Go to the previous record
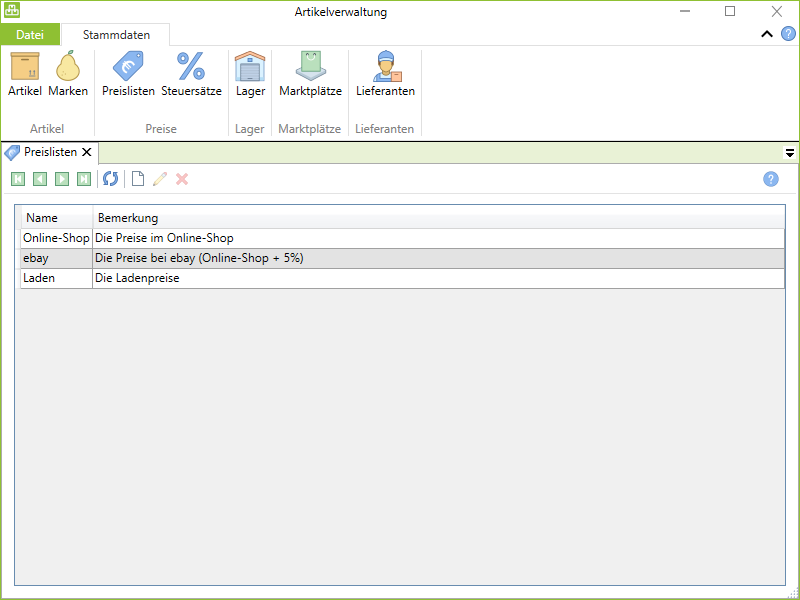This screenshot has width=800, height=600. 40,179
